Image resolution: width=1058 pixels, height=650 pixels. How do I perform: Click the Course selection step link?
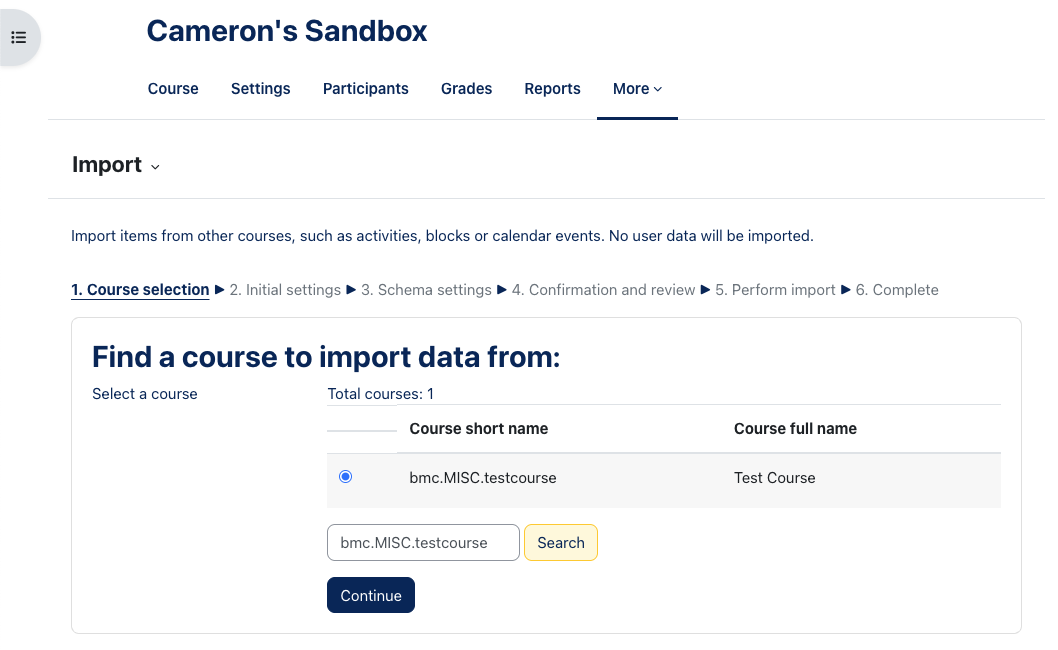[140, 290]
